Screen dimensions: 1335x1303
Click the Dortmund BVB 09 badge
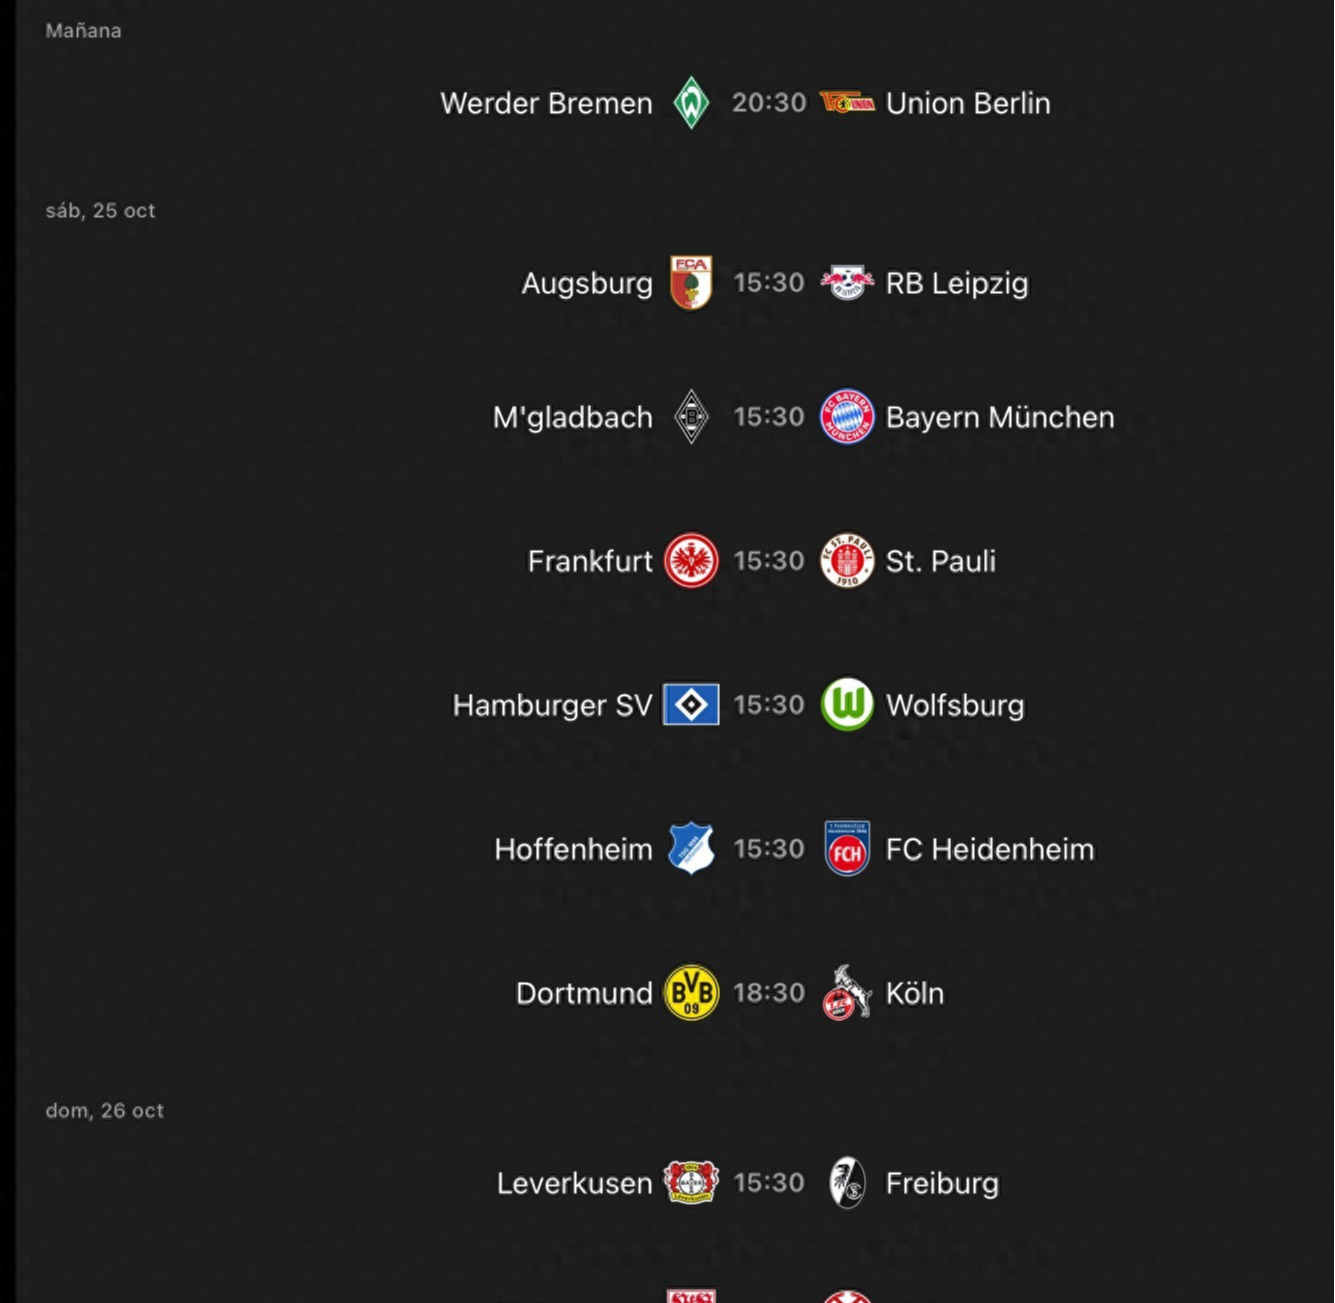point(691,992)
